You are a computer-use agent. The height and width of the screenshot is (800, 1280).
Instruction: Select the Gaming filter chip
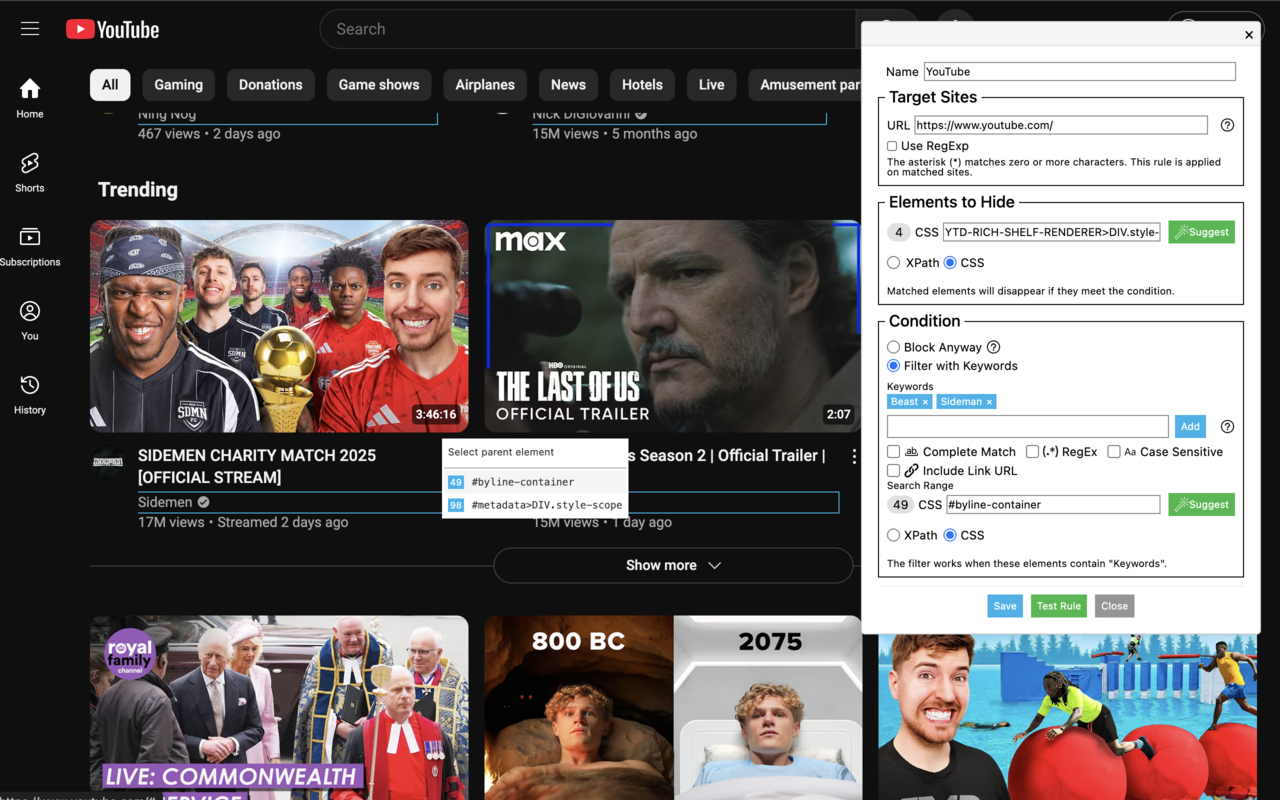coord(179,85)
